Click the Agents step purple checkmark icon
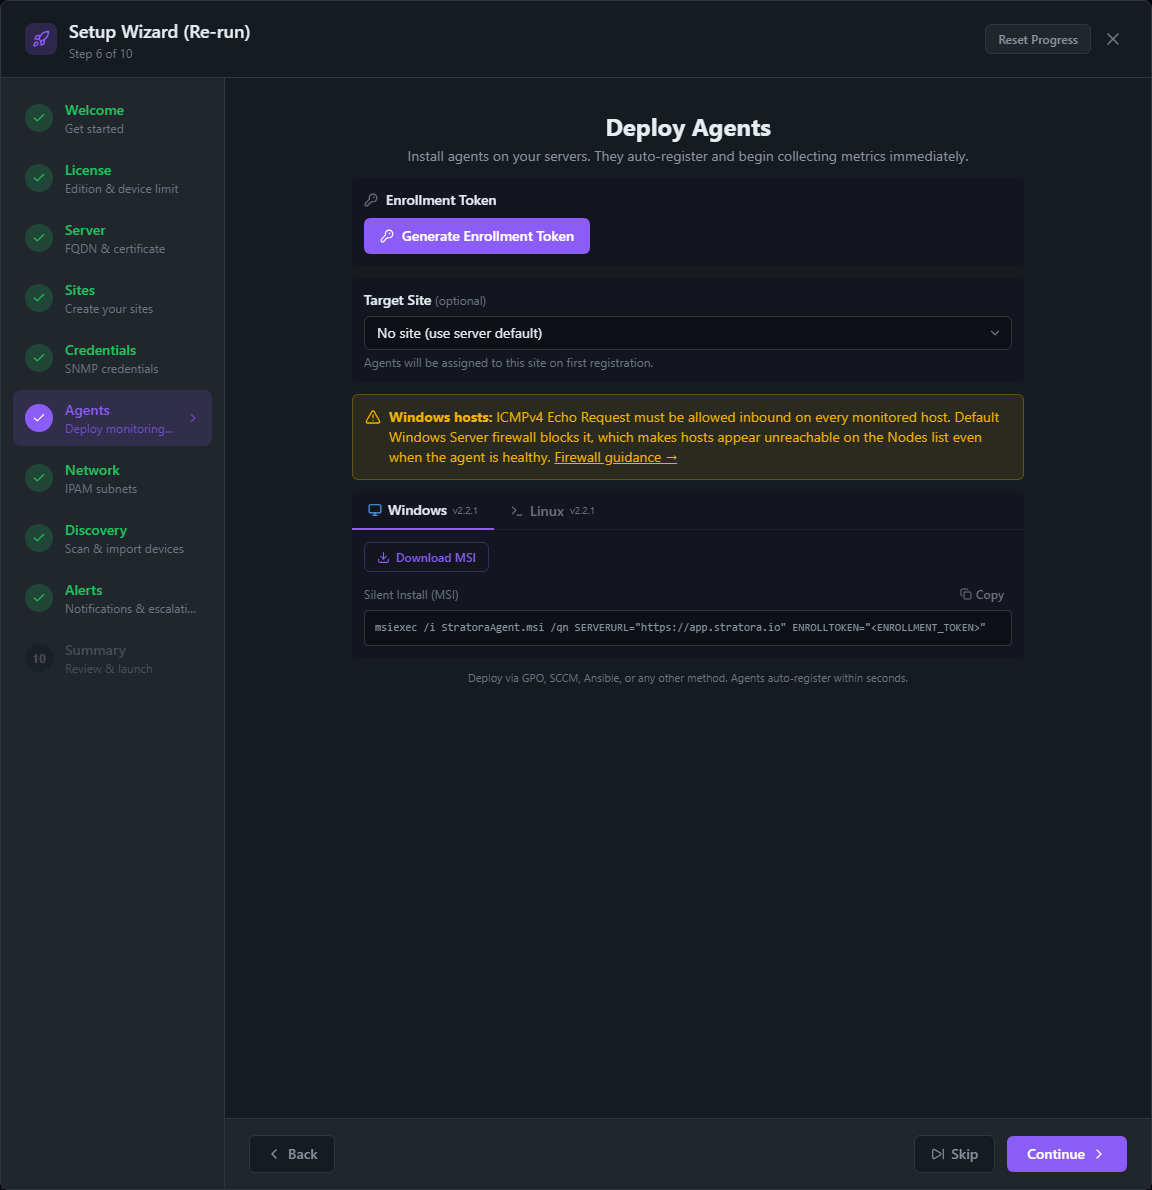The width and height of the screenshot is (1152, 1190). (x=39, y=417)
